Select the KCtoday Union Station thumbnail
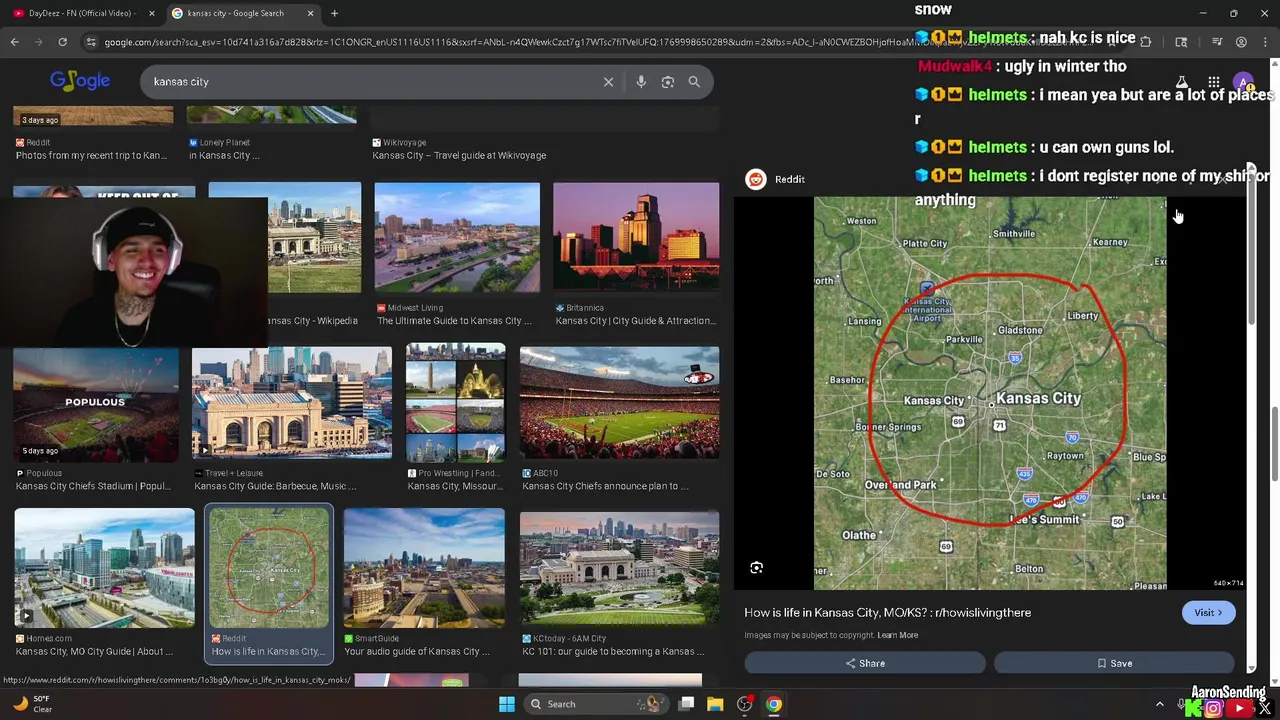The width and height of the screenshot is (1280, 720). pos(619,570)
